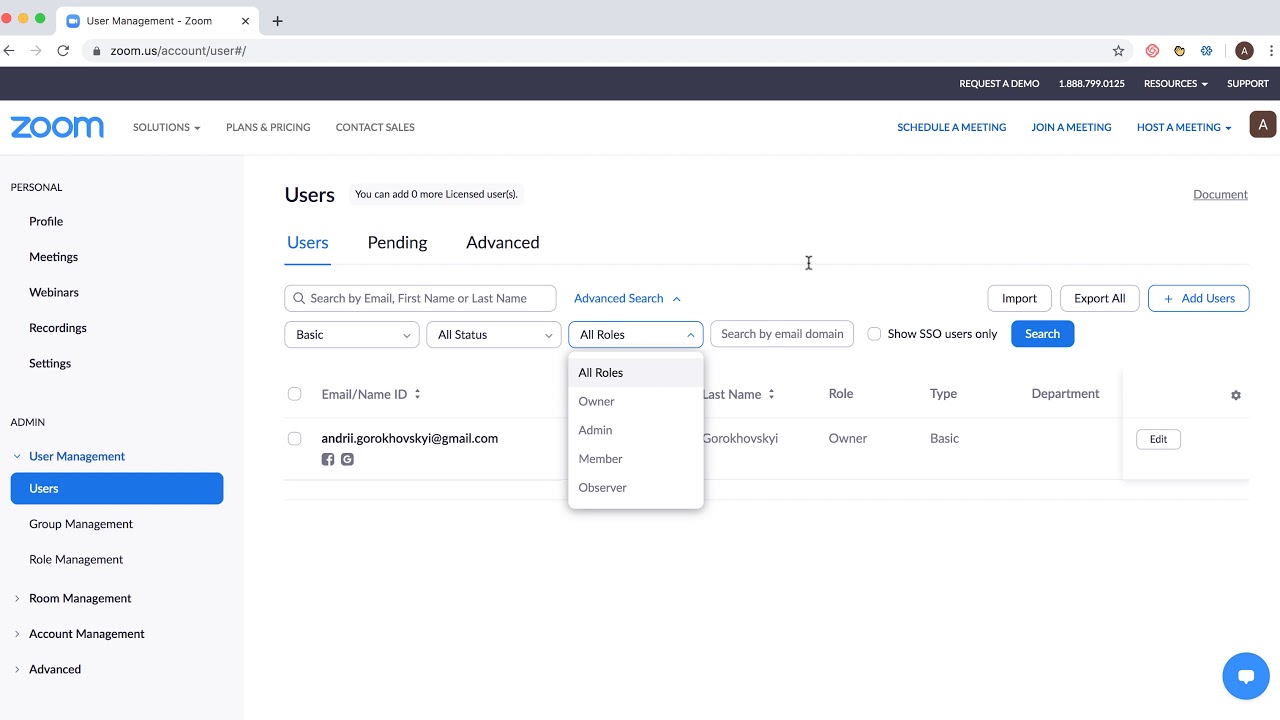Viewport: 1280px width, 720px height.
Task: Click the Google login icon under the email
Action: click(347, 460)
